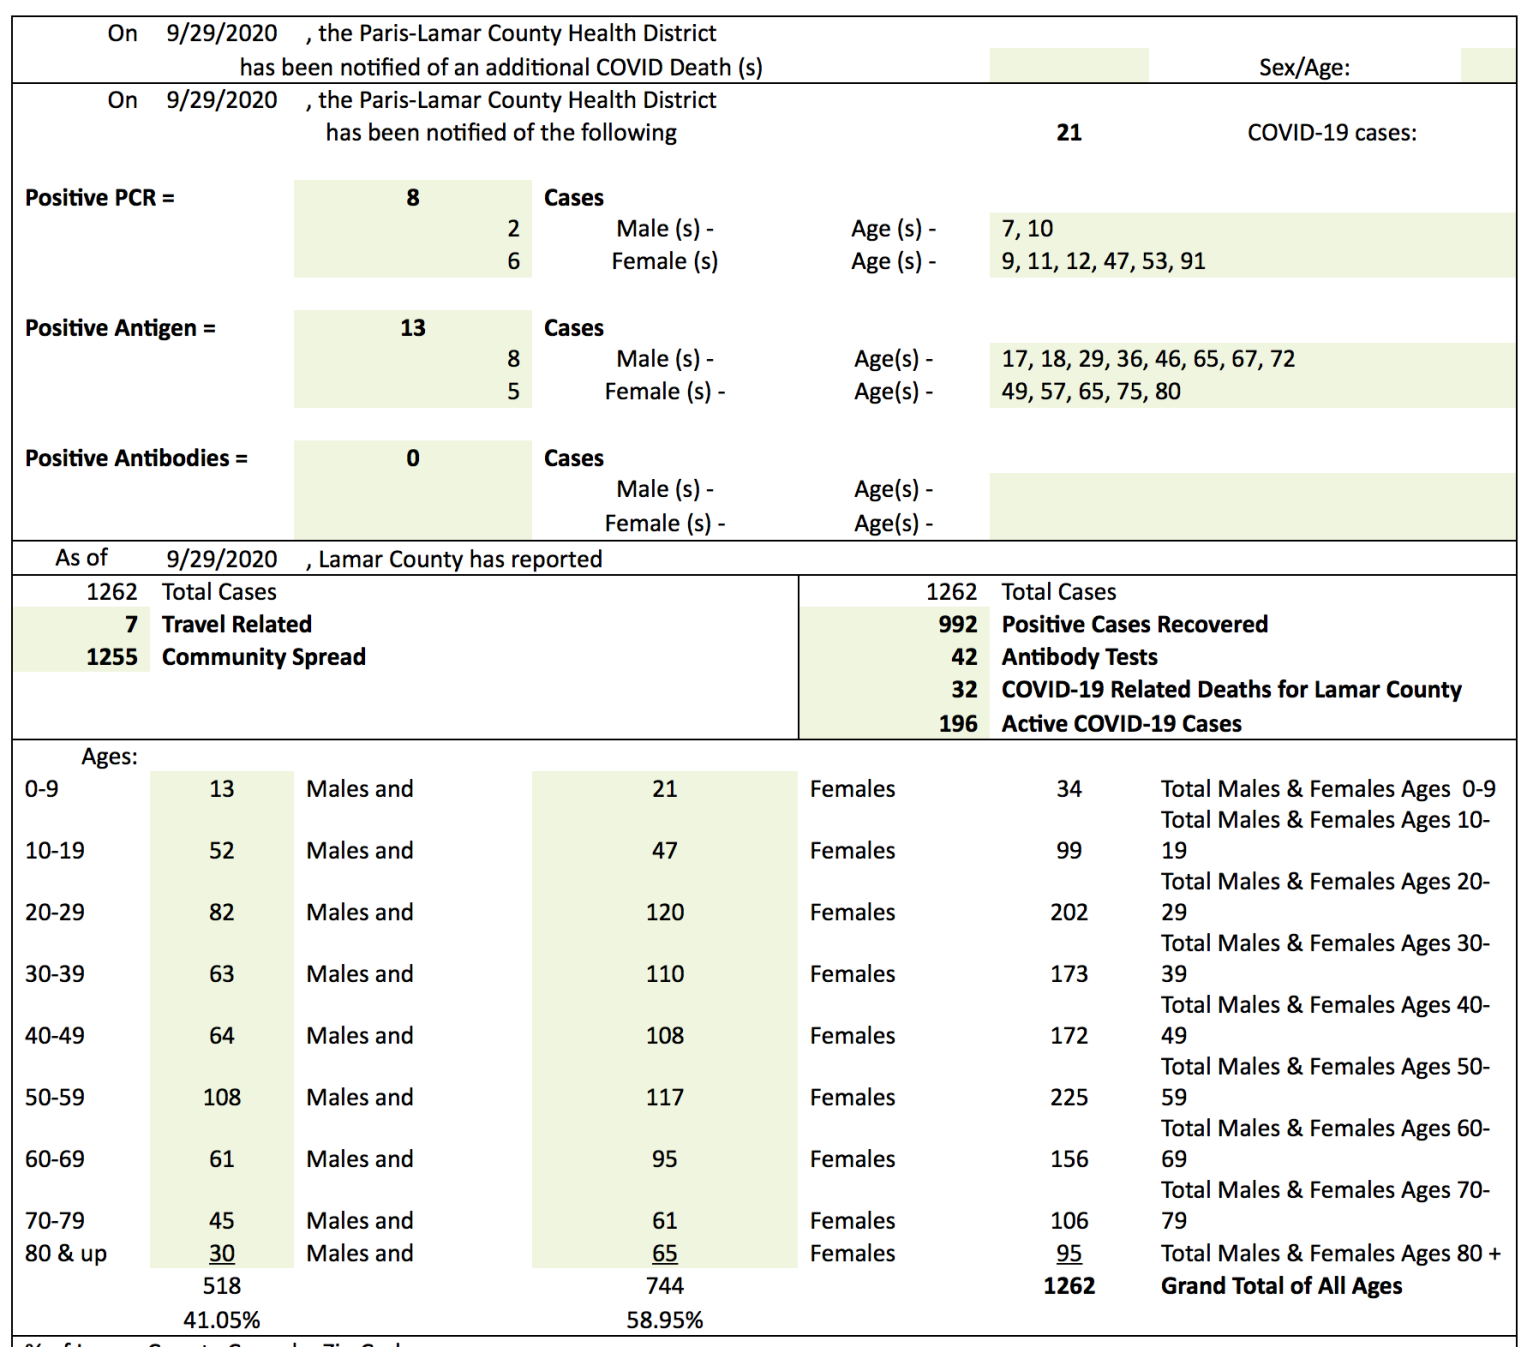Screen dimensions: 1539x1347
Task: Select the PCR female ages '9, 11, 12, 47, 53, 91'
Action: [x=1252, y=261]
